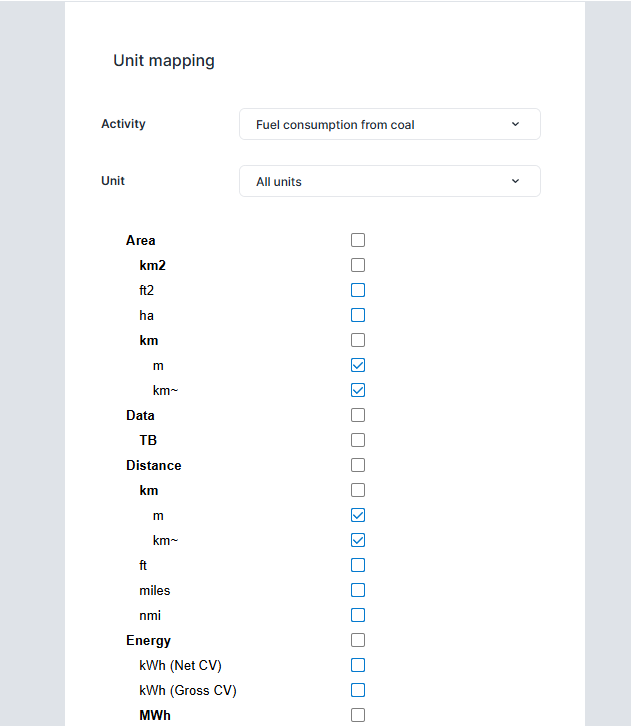Uncheck the m checkbox under Distance km
631x726 pixels.
click(358, 515)
